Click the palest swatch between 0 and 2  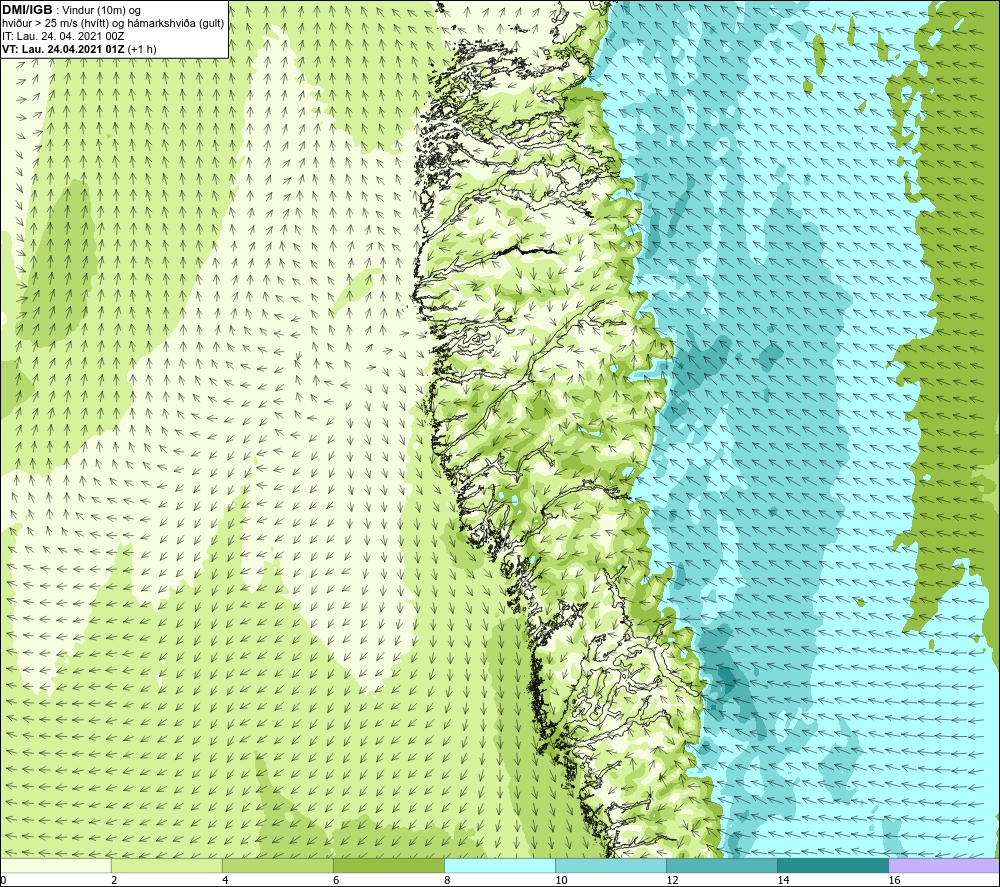(56, 865)
